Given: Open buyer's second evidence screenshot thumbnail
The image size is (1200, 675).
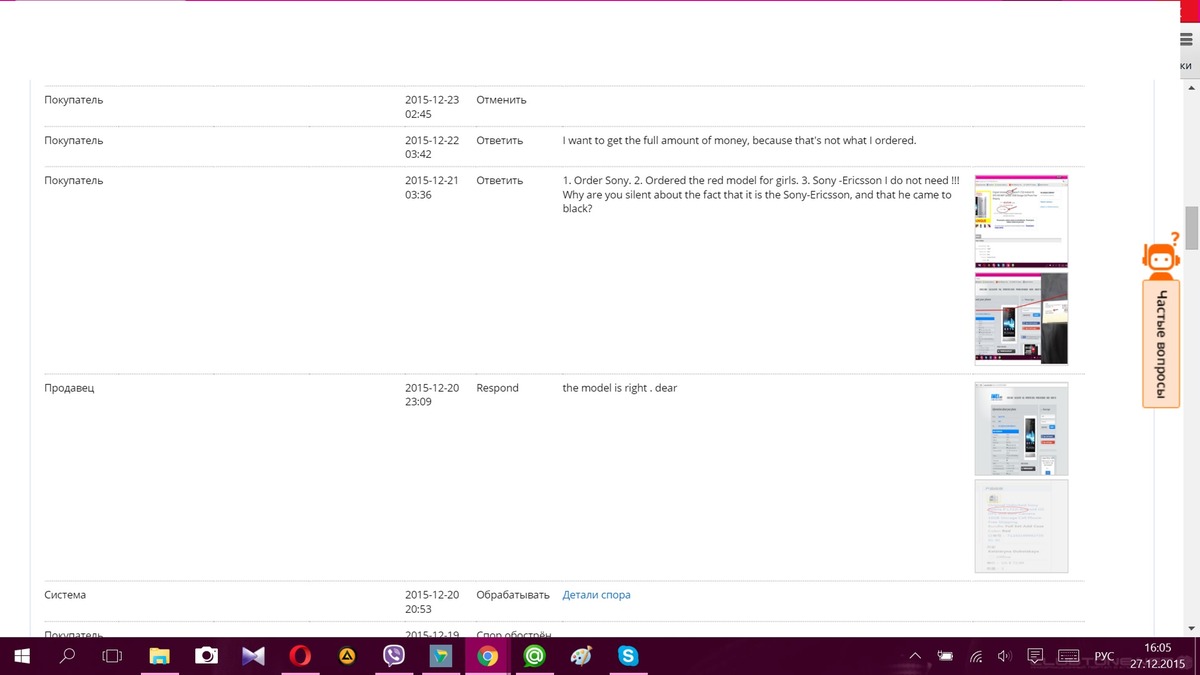Looking at the screenshot, I should [1021, 318].
